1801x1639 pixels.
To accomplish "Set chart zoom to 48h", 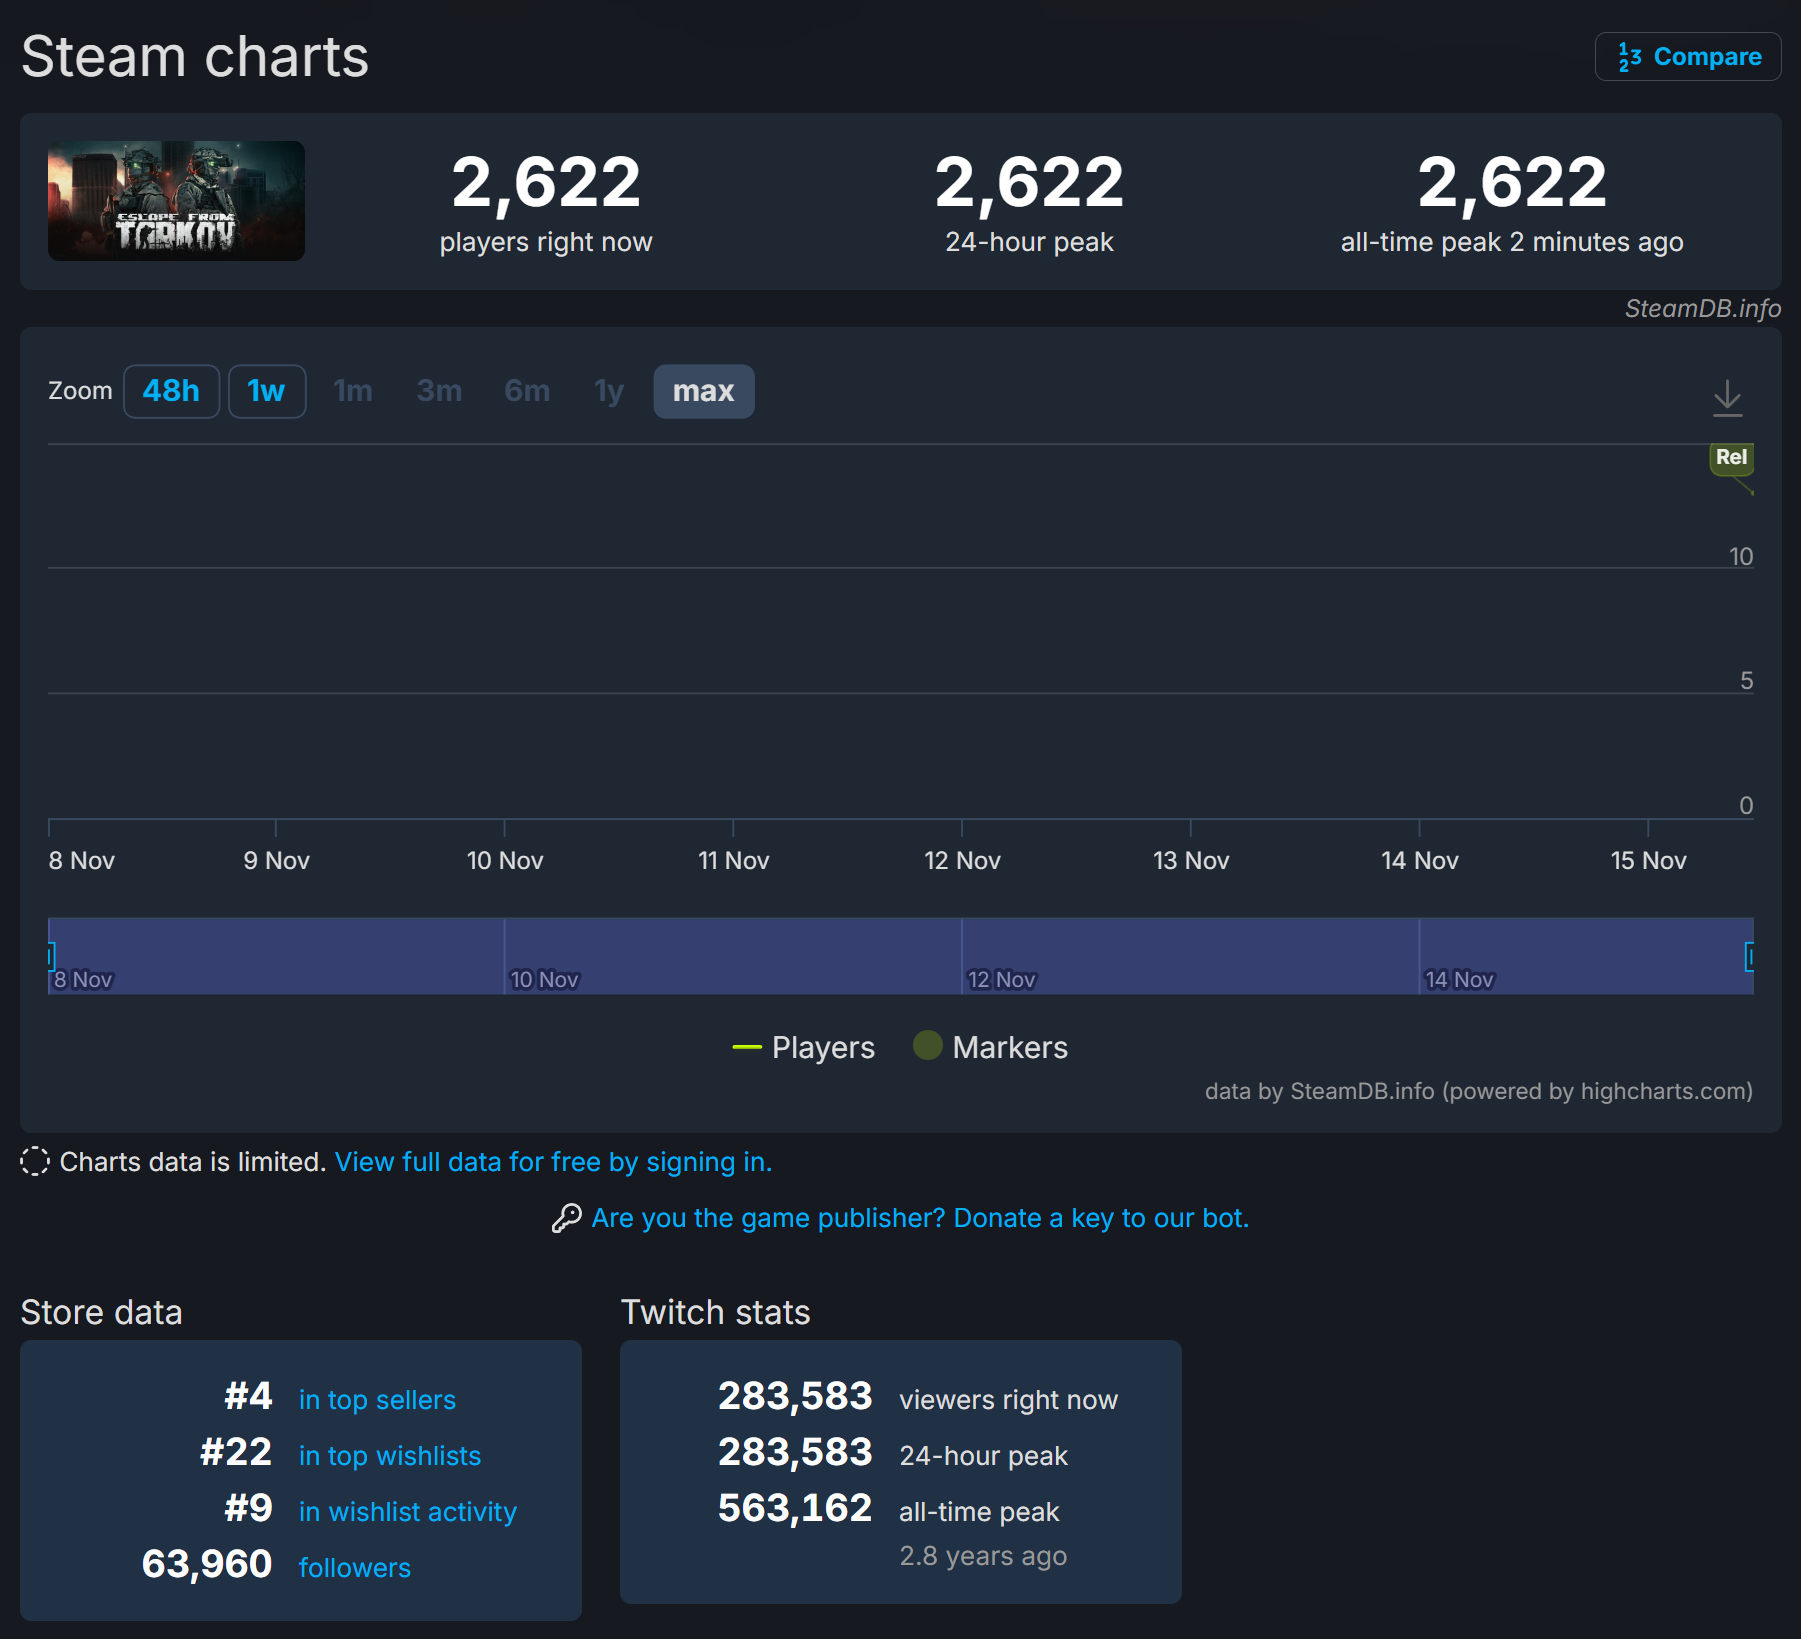I will pos(171,391).
